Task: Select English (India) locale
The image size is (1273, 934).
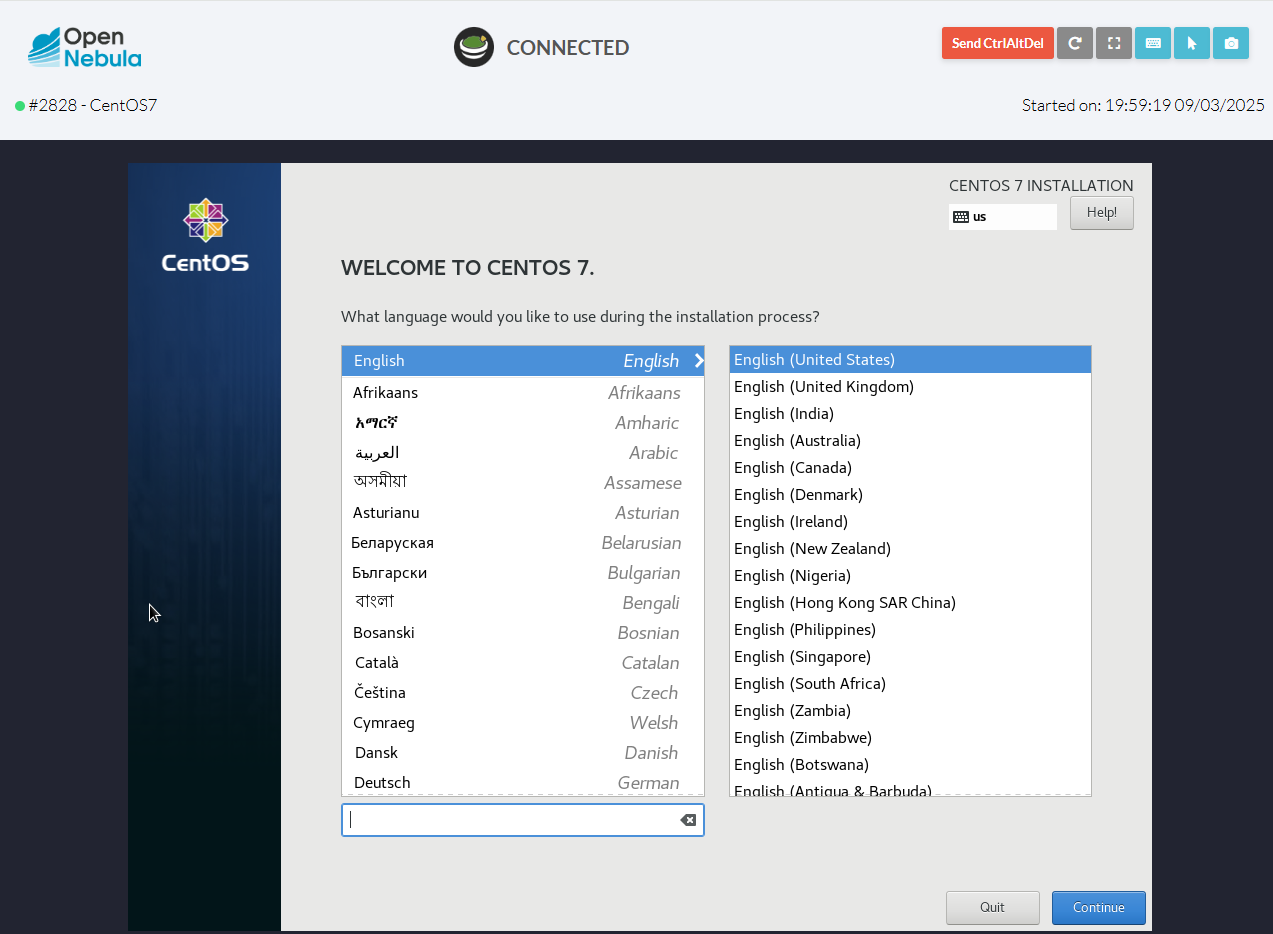Action: tap(910, 414)
